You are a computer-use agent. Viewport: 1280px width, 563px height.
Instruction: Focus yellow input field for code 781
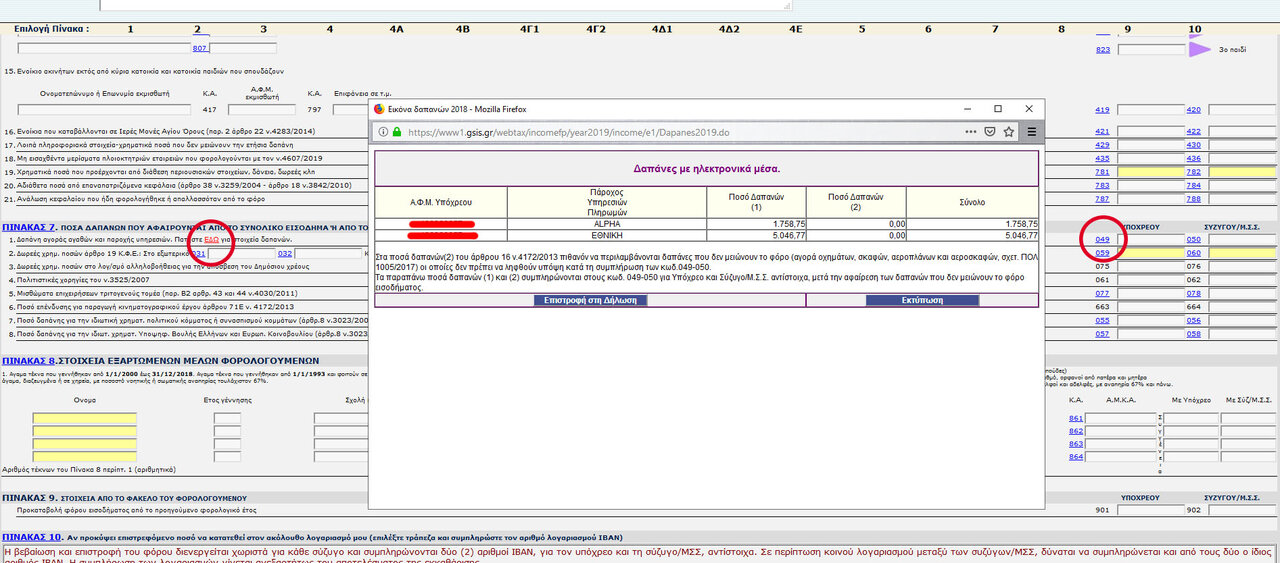coord(1149,172)
